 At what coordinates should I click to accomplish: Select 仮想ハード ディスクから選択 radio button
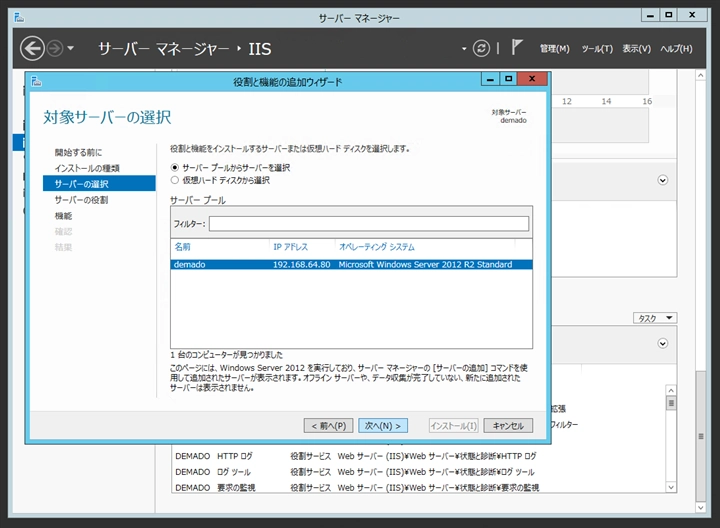pyautogui.click(x=174, y=180)
